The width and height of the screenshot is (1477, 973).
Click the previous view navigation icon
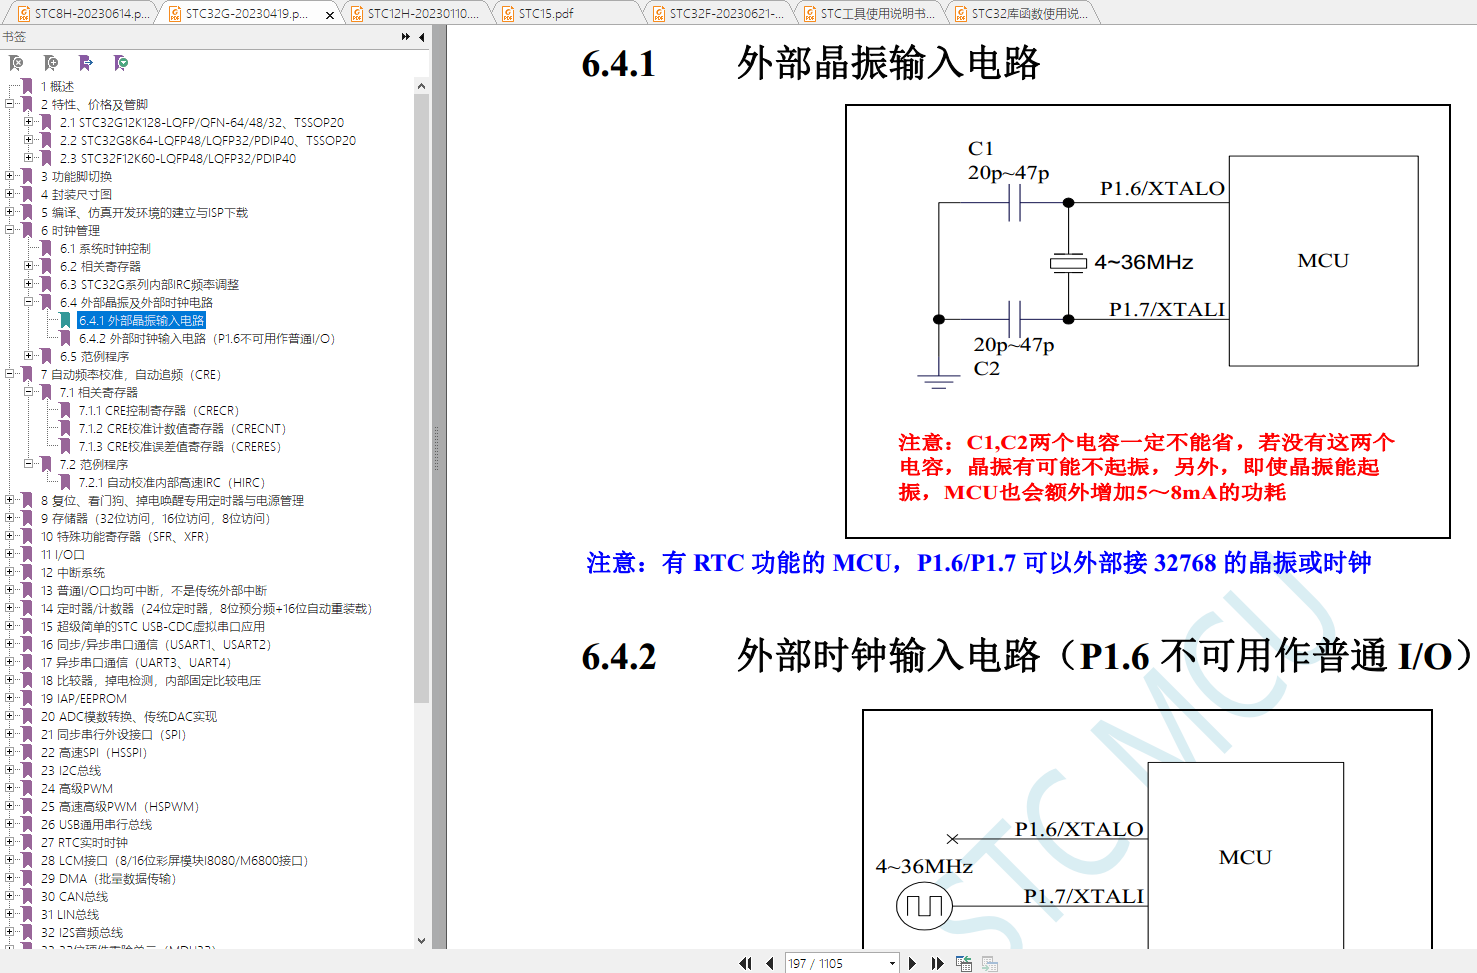964,963
